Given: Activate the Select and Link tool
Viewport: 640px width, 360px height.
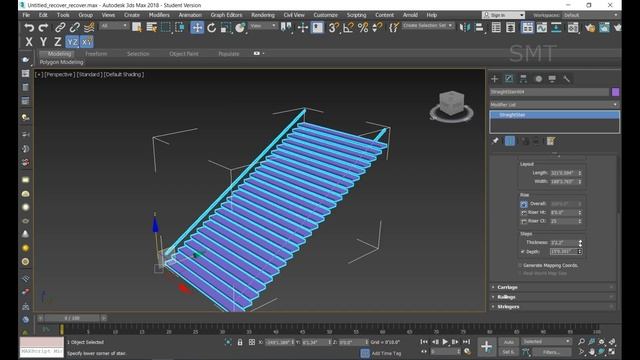Looking at the screenshot, I should click(60, 28).
